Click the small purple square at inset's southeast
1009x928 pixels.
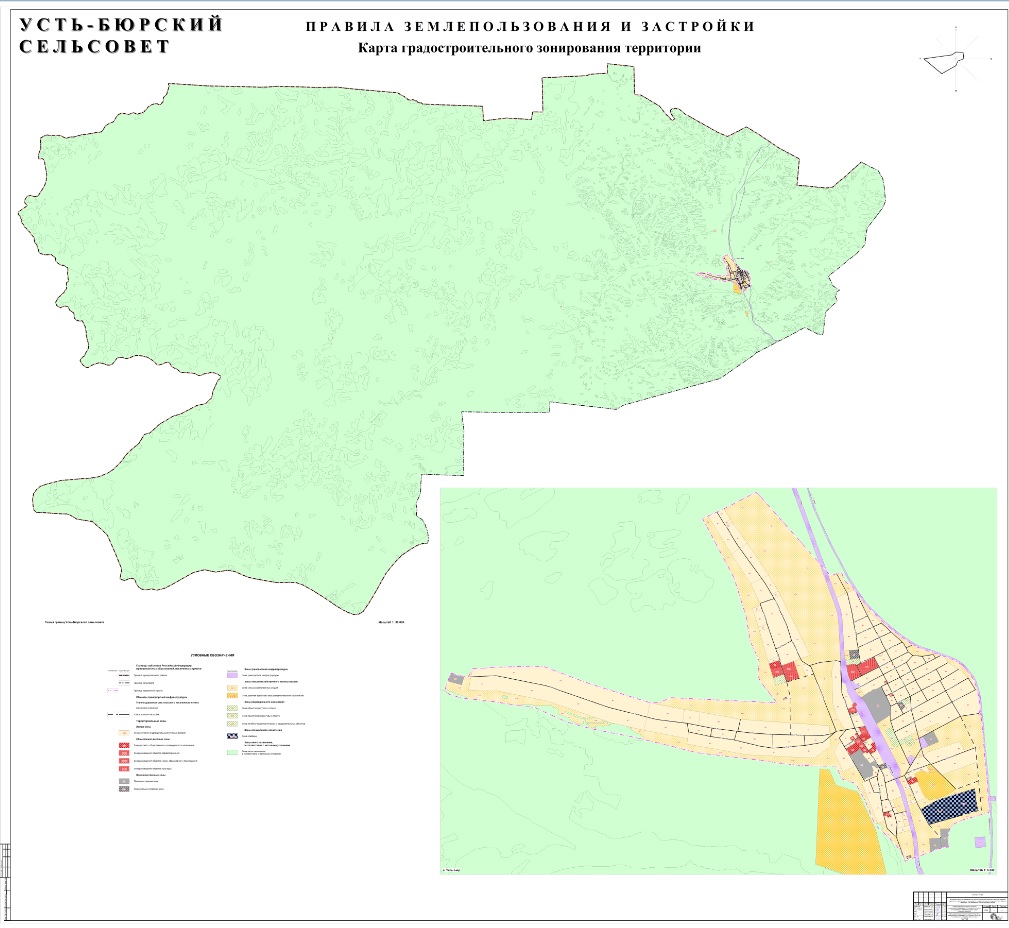[979, 843]
